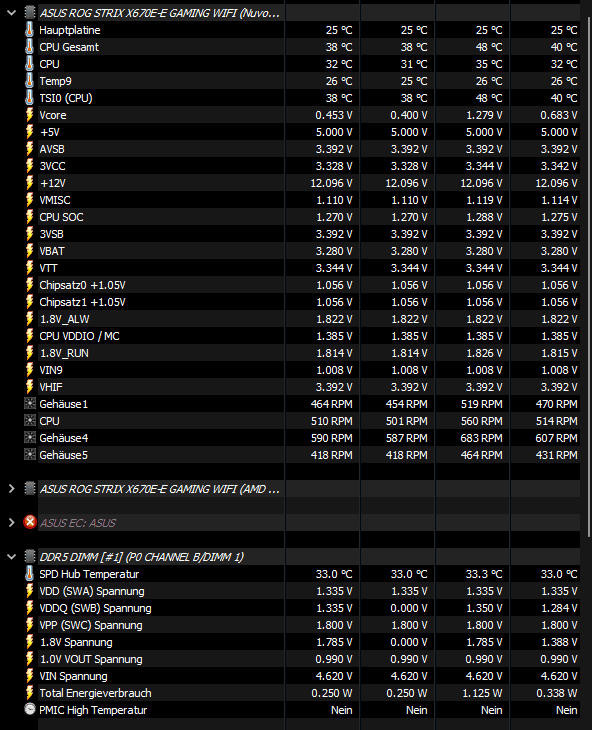Click the Gehäuse4 value 683 RPM
592x730 pixels.
click(482, 438)
